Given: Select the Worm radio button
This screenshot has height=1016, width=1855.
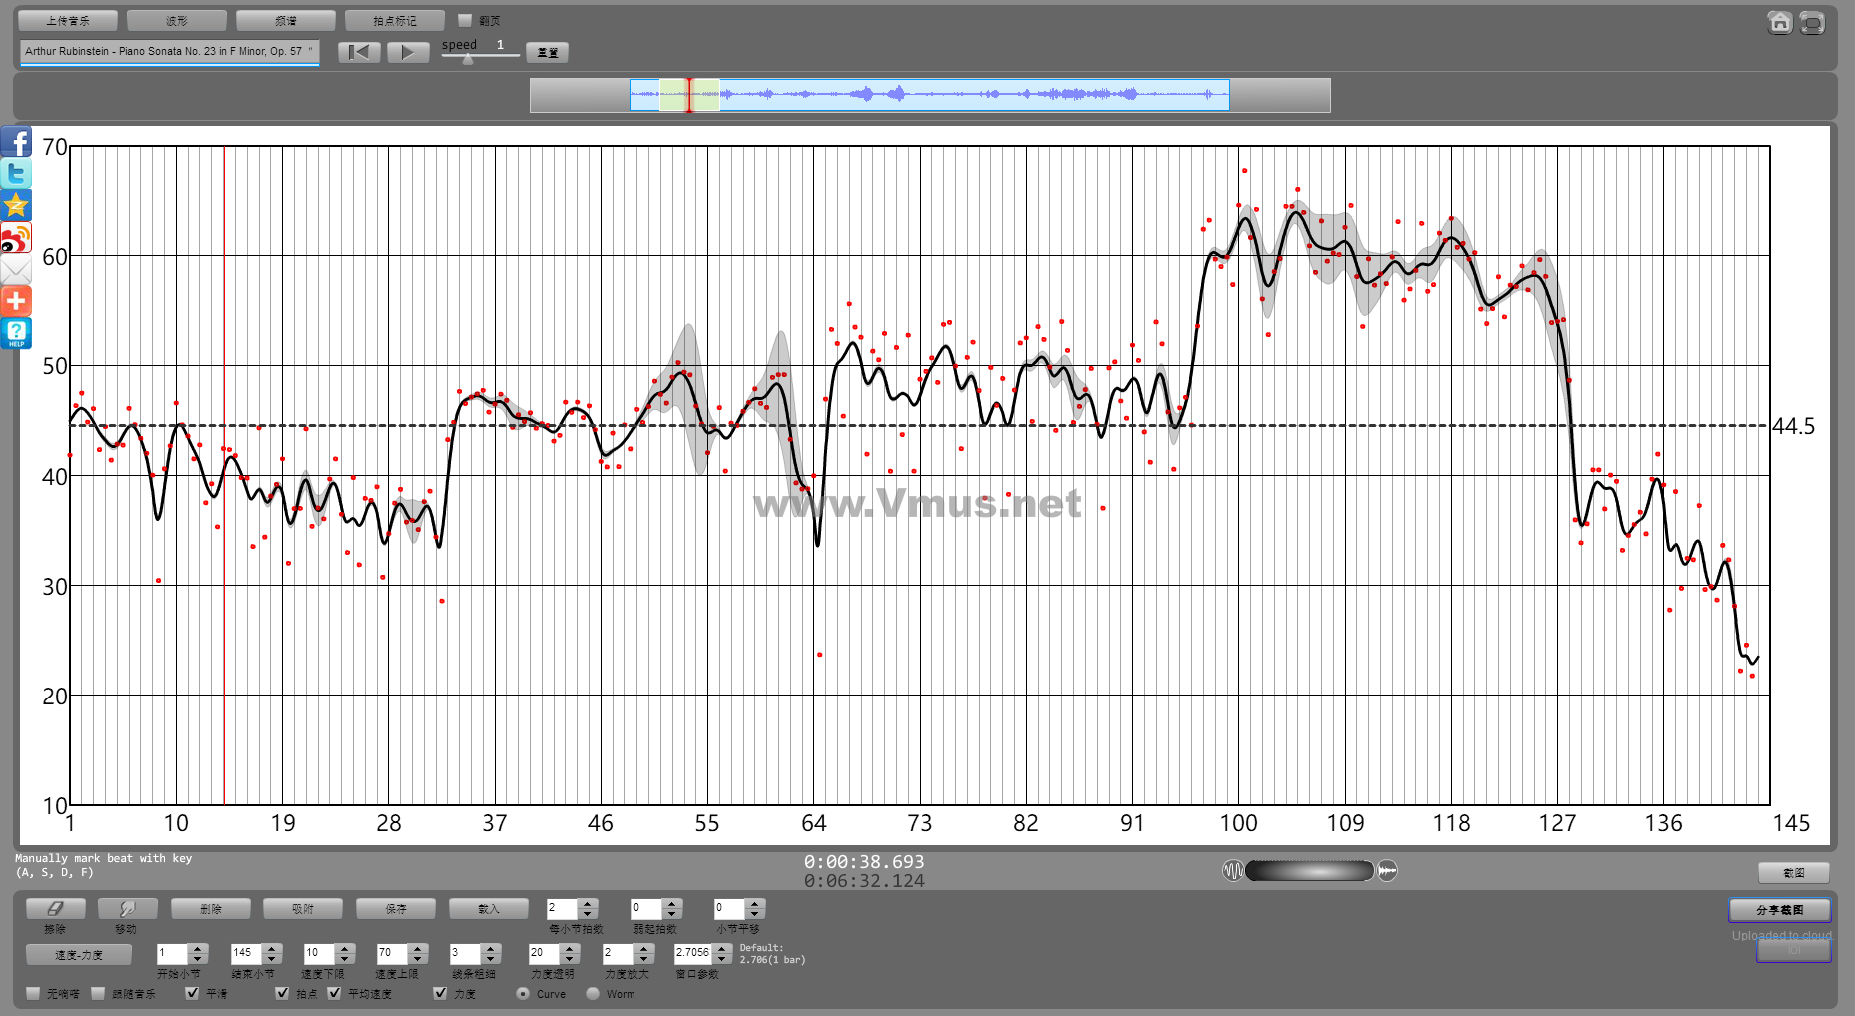Looking at the screenshot, I should [593, 993].
